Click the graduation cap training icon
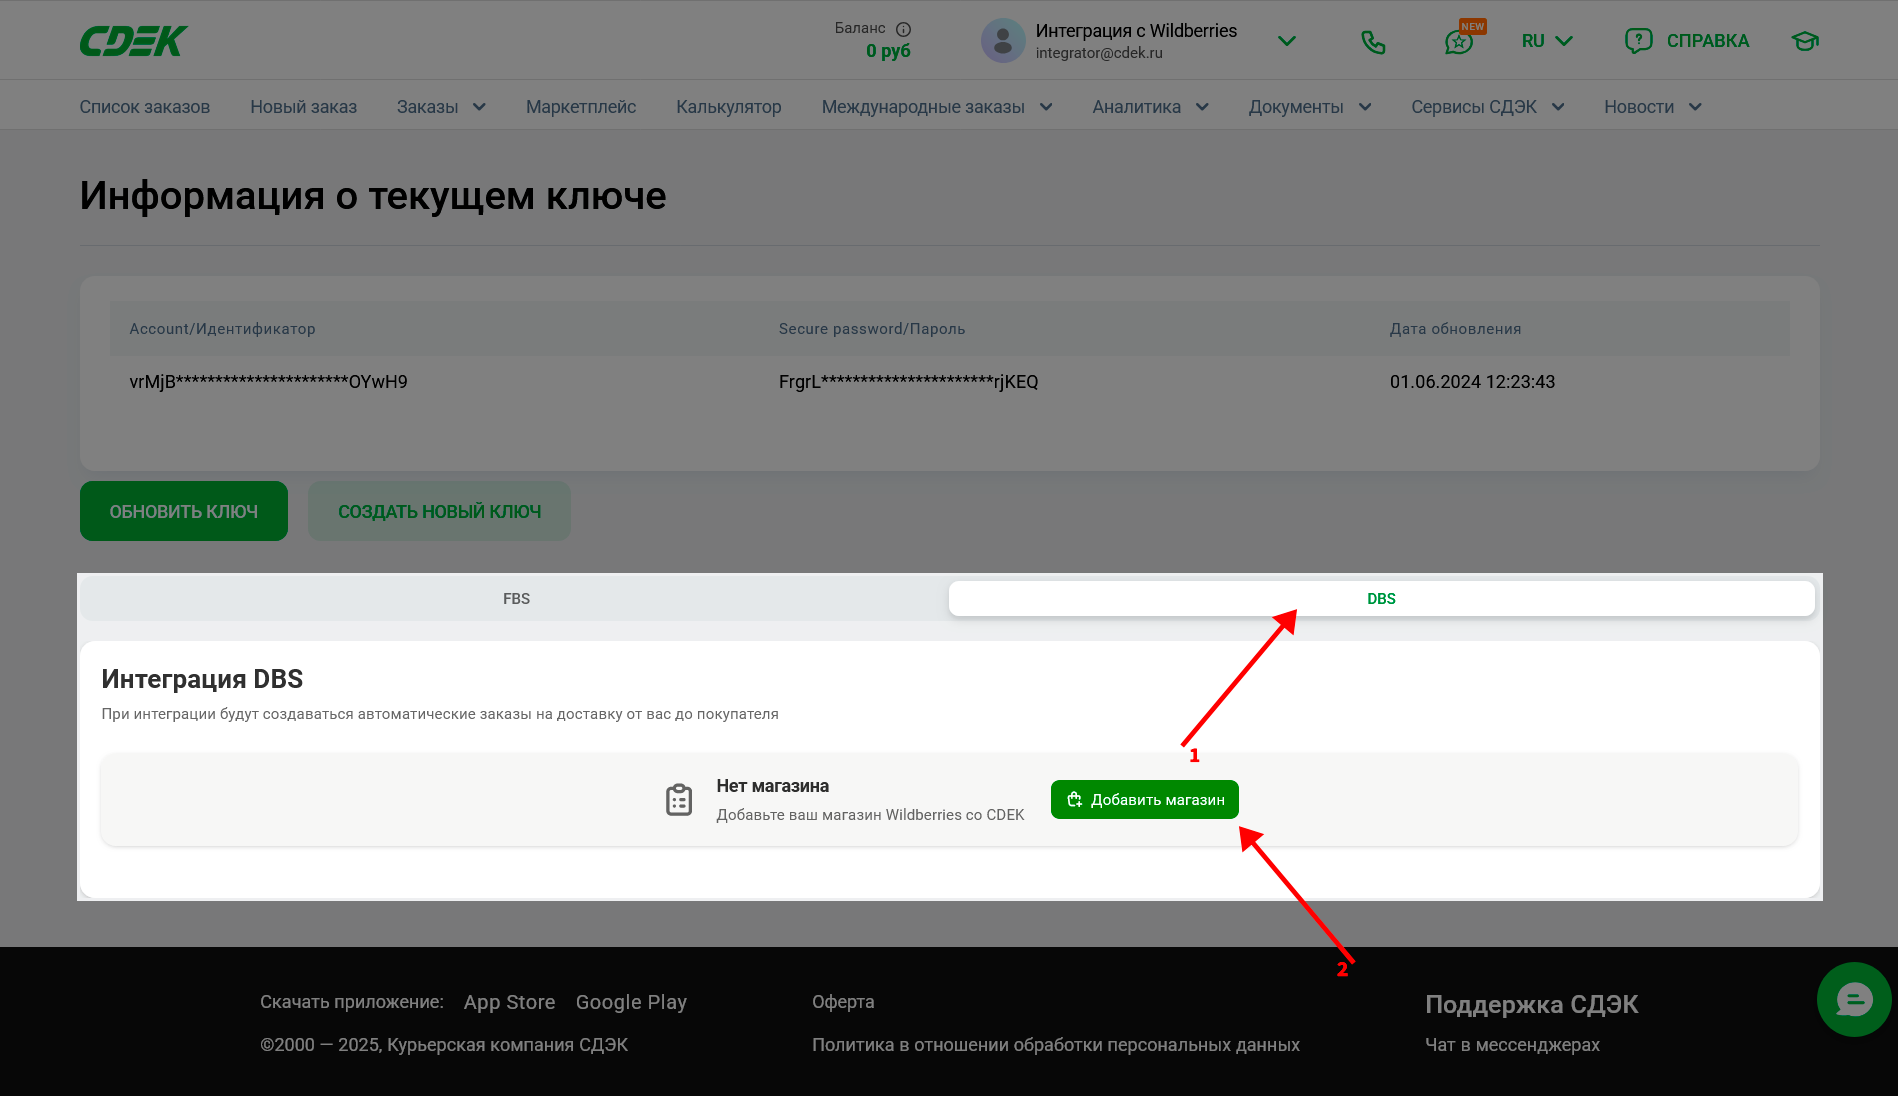This screenshot has height=1096, width=1898. tap(1804, 41)
